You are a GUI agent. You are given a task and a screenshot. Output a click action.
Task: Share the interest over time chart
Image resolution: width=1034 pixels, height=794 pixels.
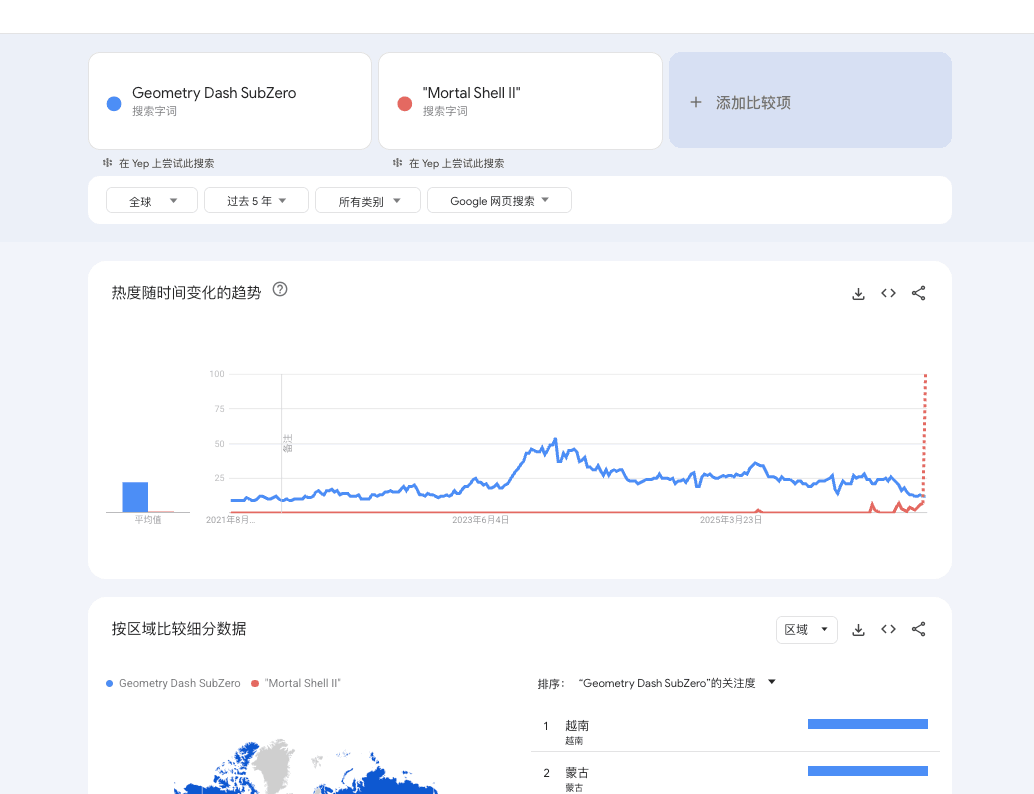click(x=919, y=293)
